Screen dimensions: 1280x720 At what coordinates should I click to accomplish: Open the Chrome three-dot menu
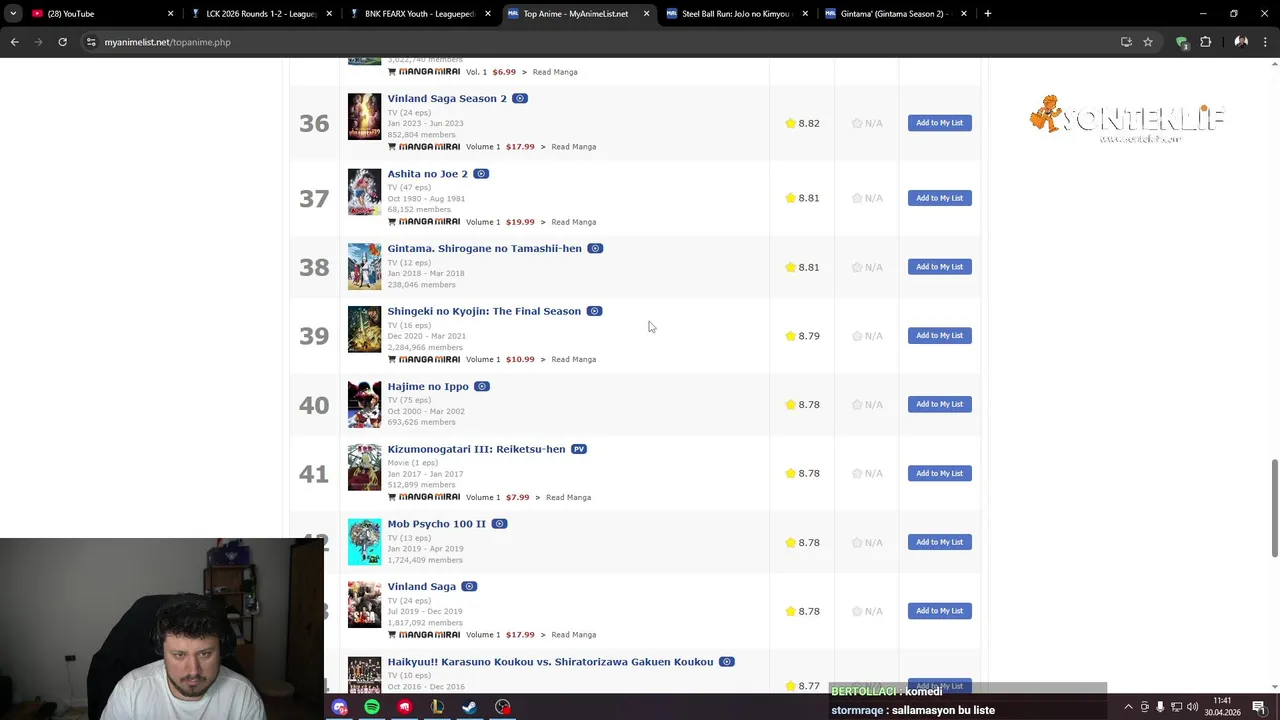coord(1266,42)
